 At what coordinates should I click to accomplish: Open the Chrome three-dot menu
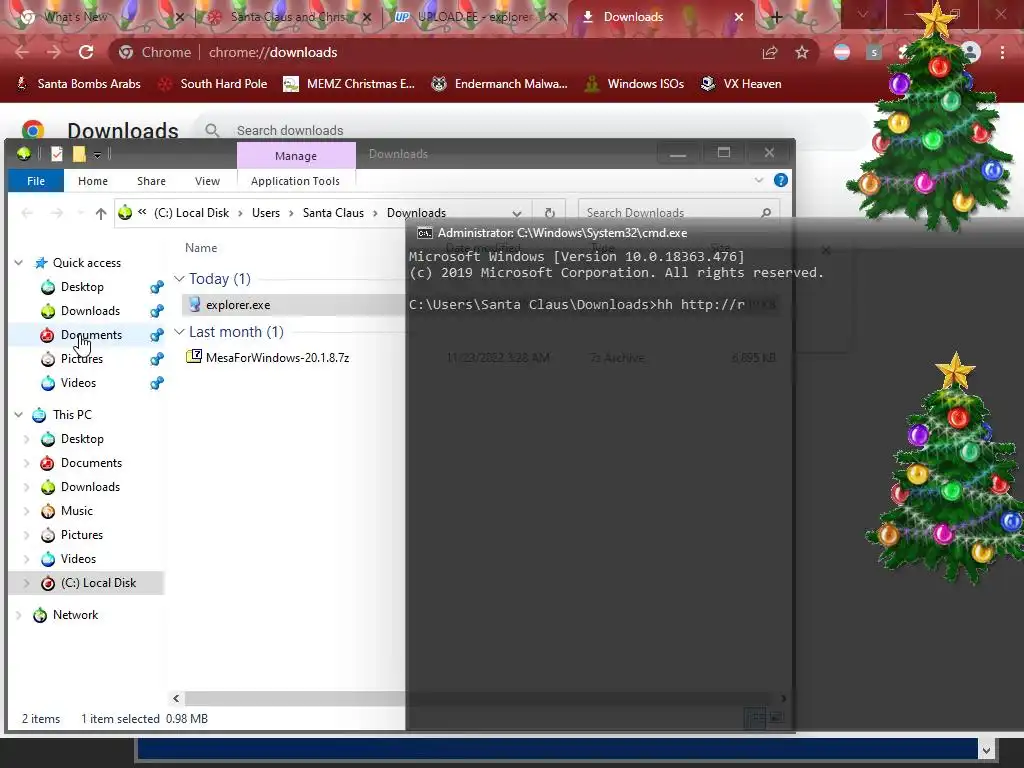1002,52
